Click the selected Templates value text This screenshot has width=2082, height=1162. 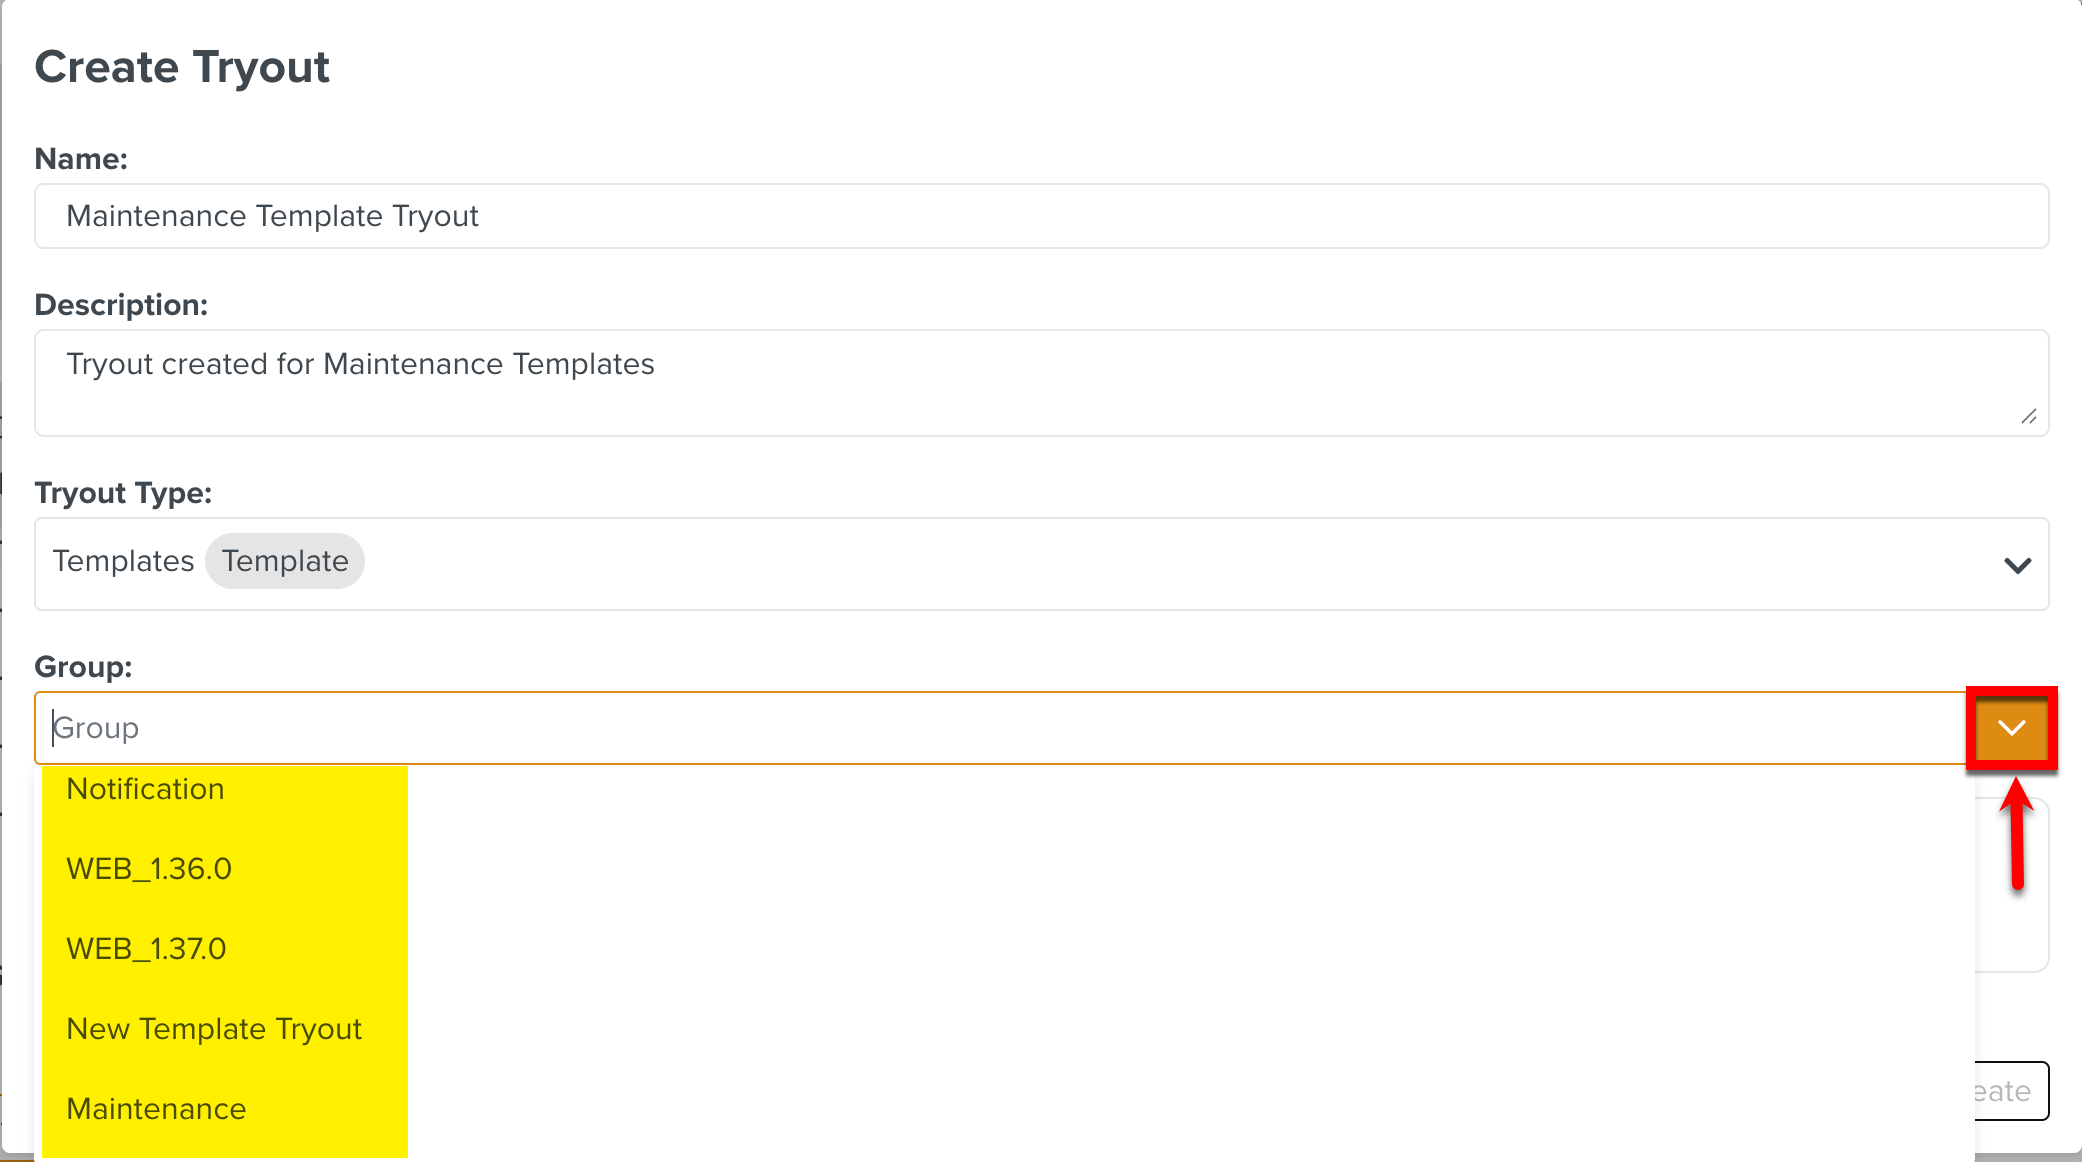[x=124, y=561]
